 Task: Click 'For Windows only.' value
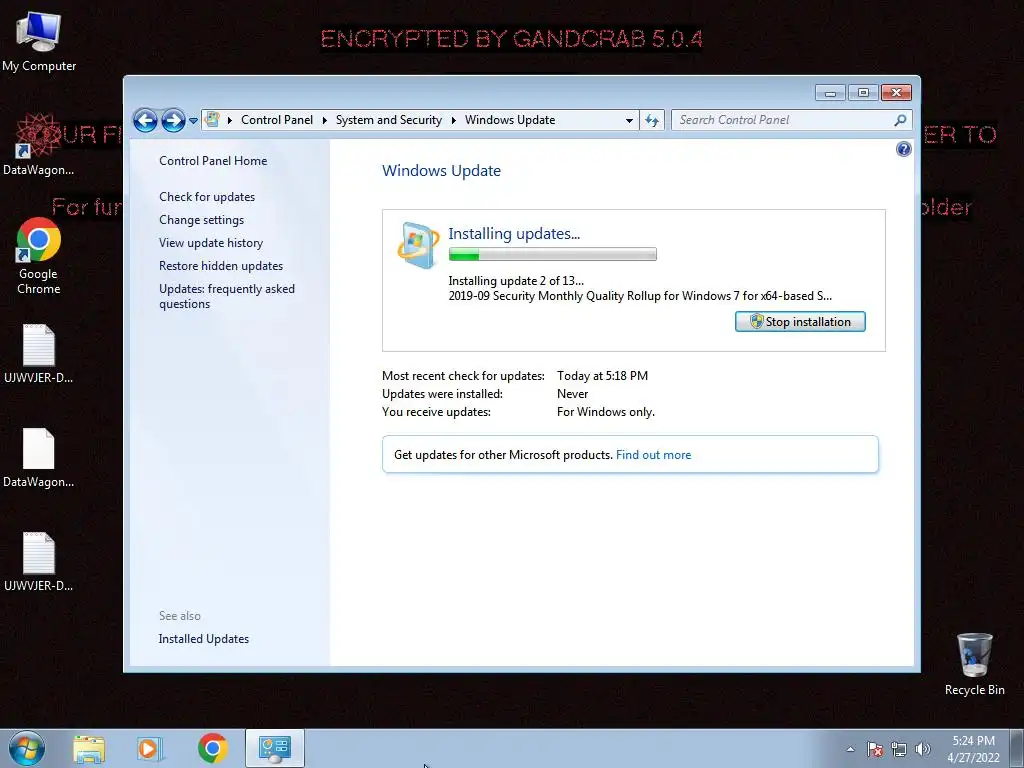click(x=605, y=412)
